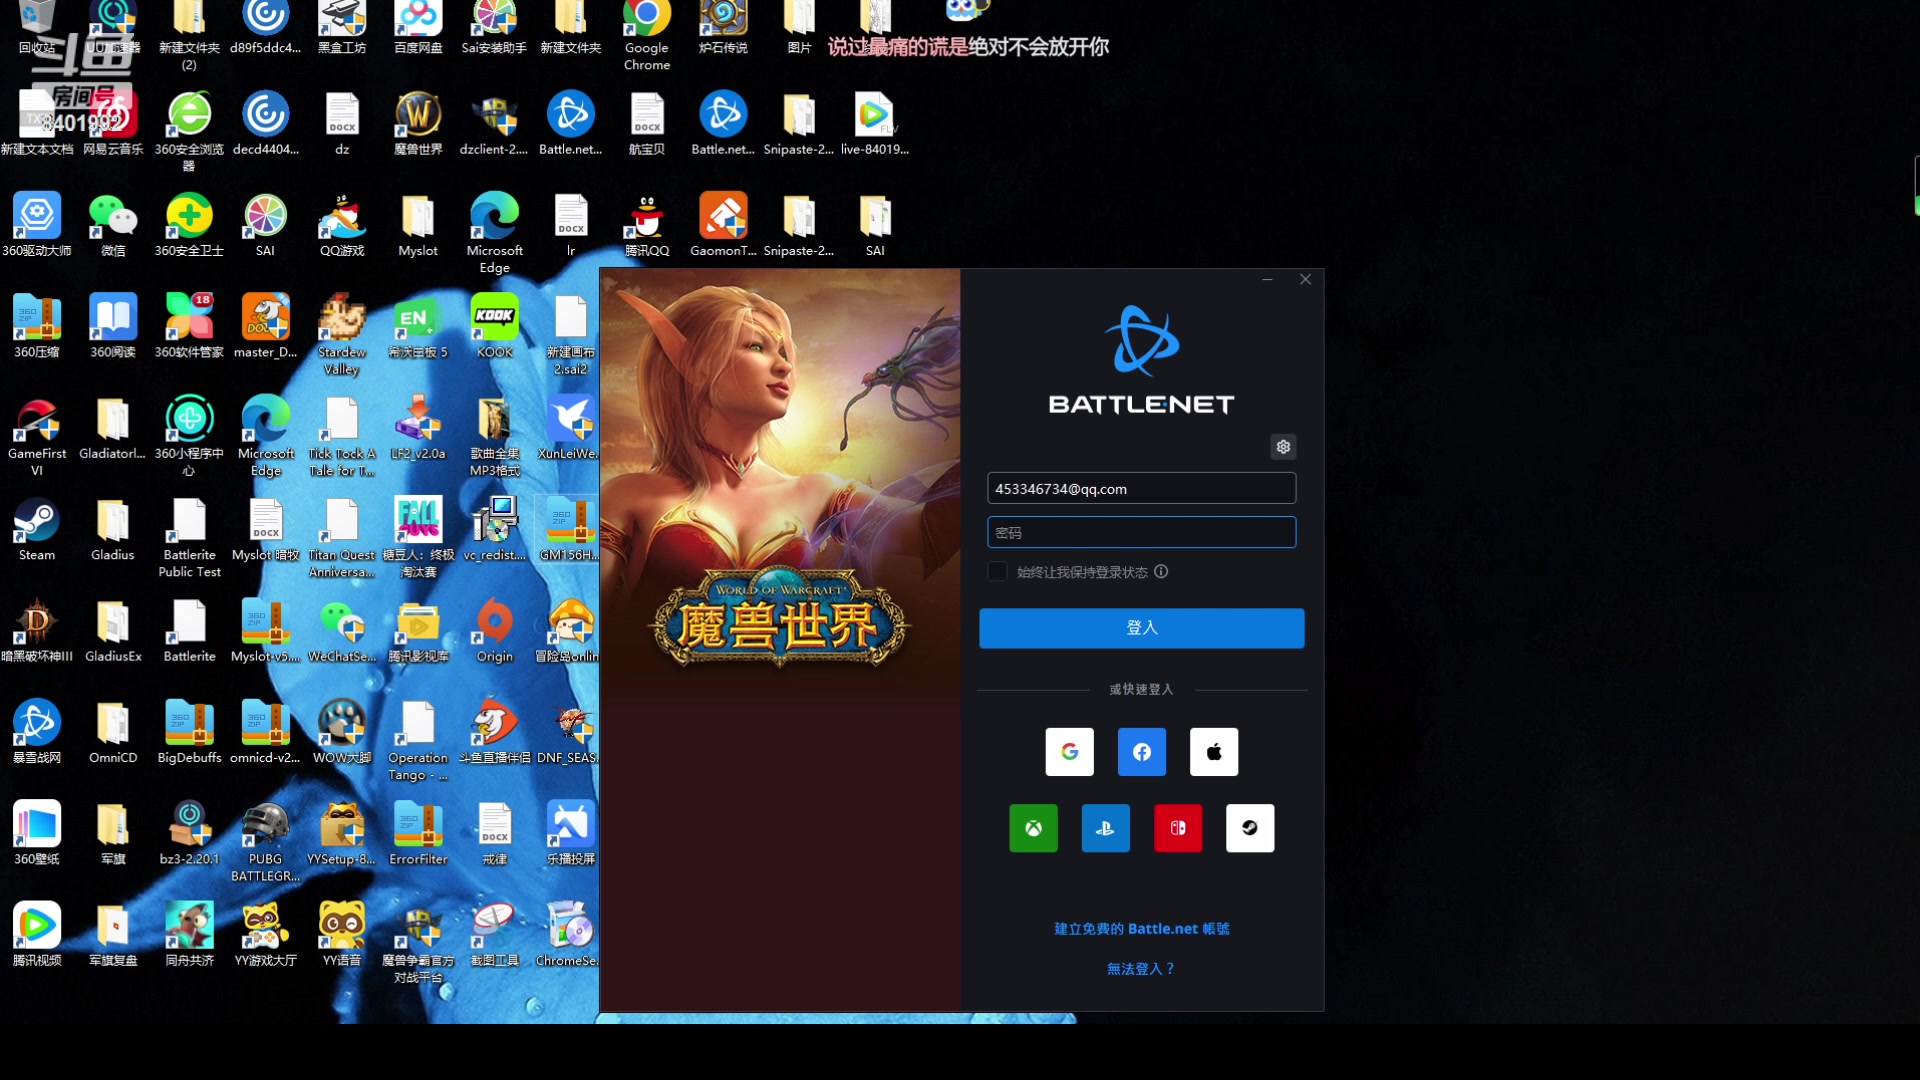Image resolution: width=1920 pixels, height=1080 pixels.
Task: Click the Google quick login button
Action: tap(1069, 752)
